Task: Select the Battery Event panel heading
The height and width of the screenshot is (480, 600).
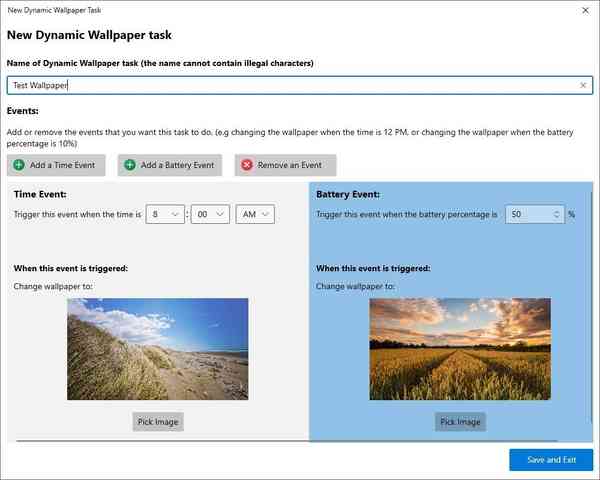Action: 348,194
